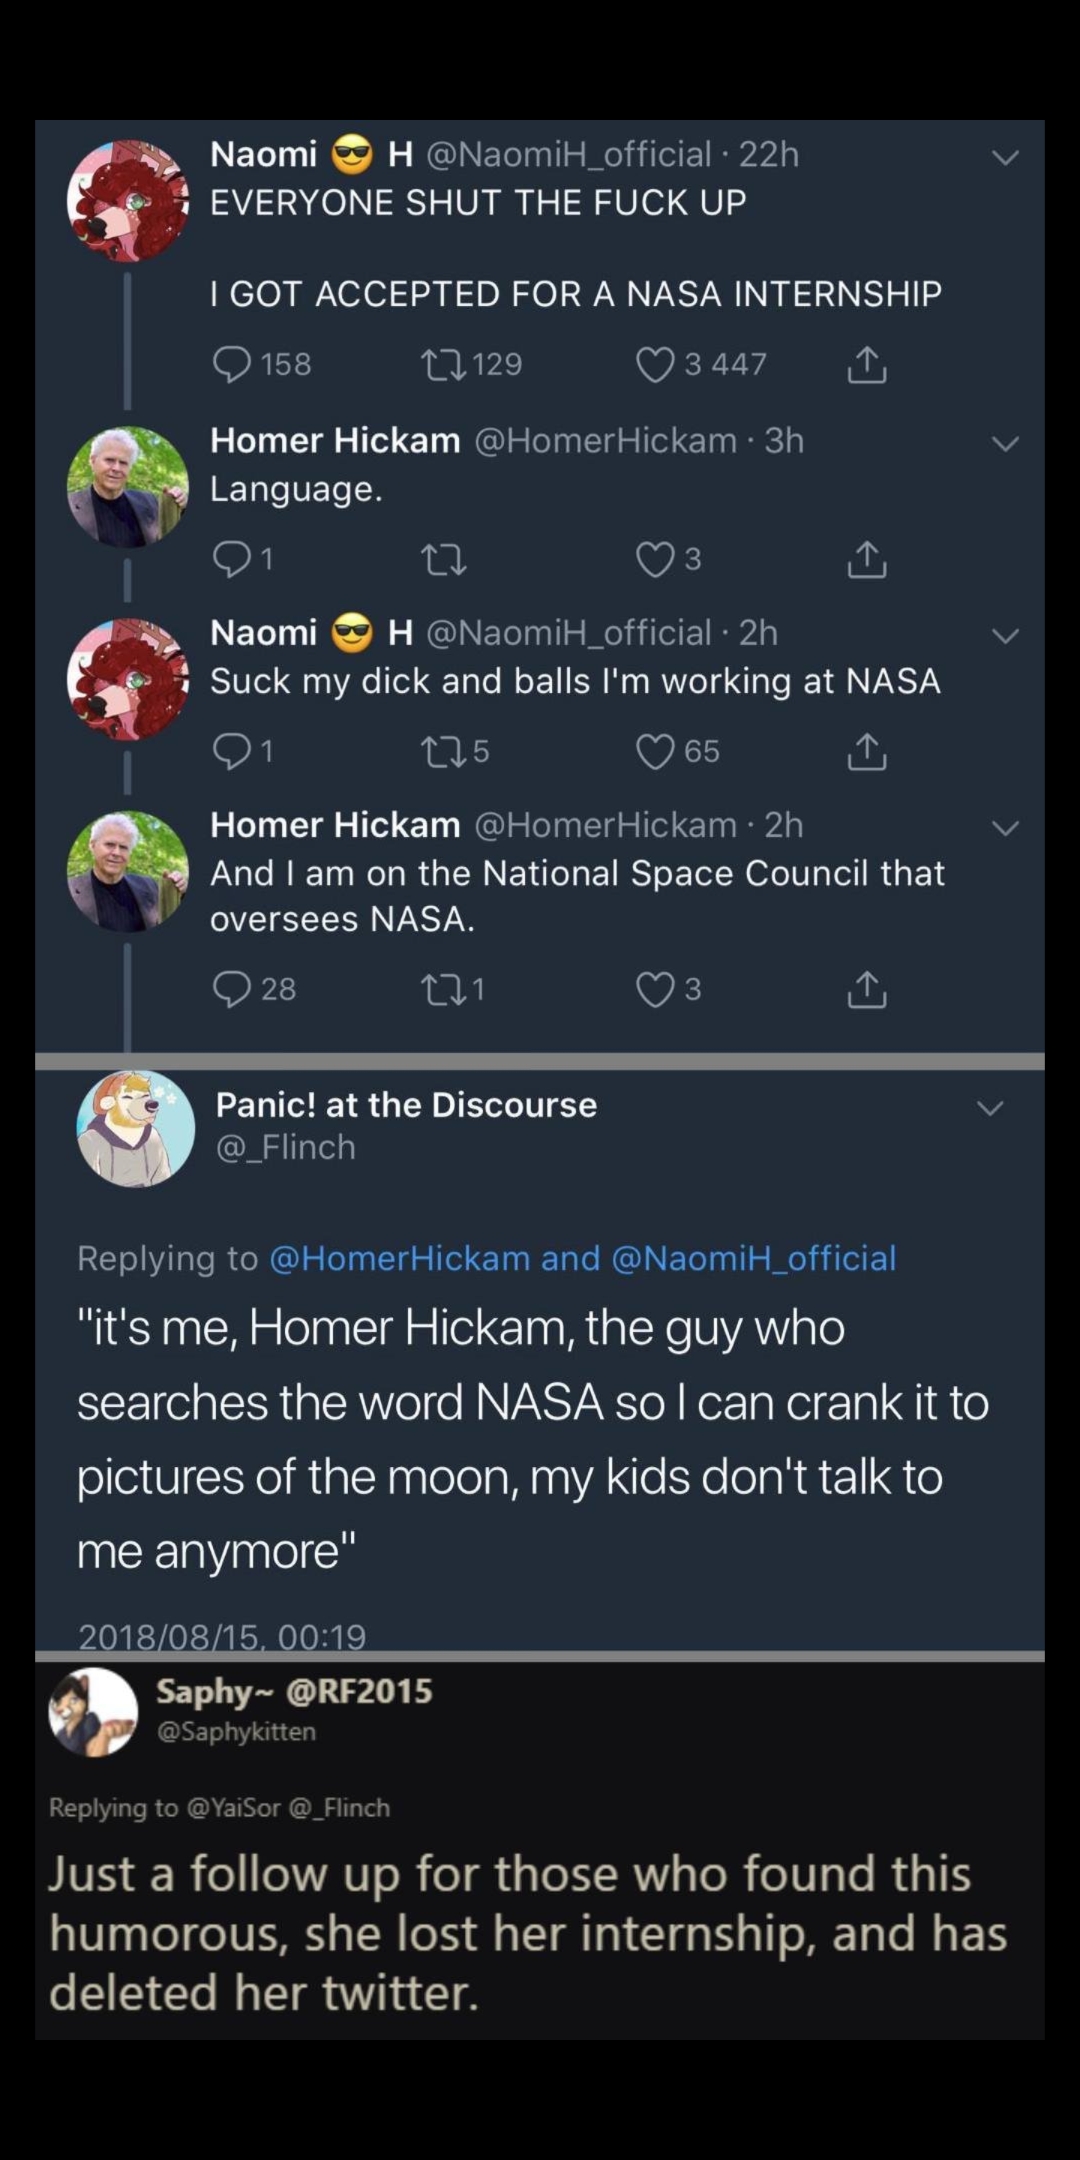View Homer Hickam's profile picture on "Language." tweet
This screenshot has height=2160, width=1080.
pyautogui.click(x=127, y=487)
